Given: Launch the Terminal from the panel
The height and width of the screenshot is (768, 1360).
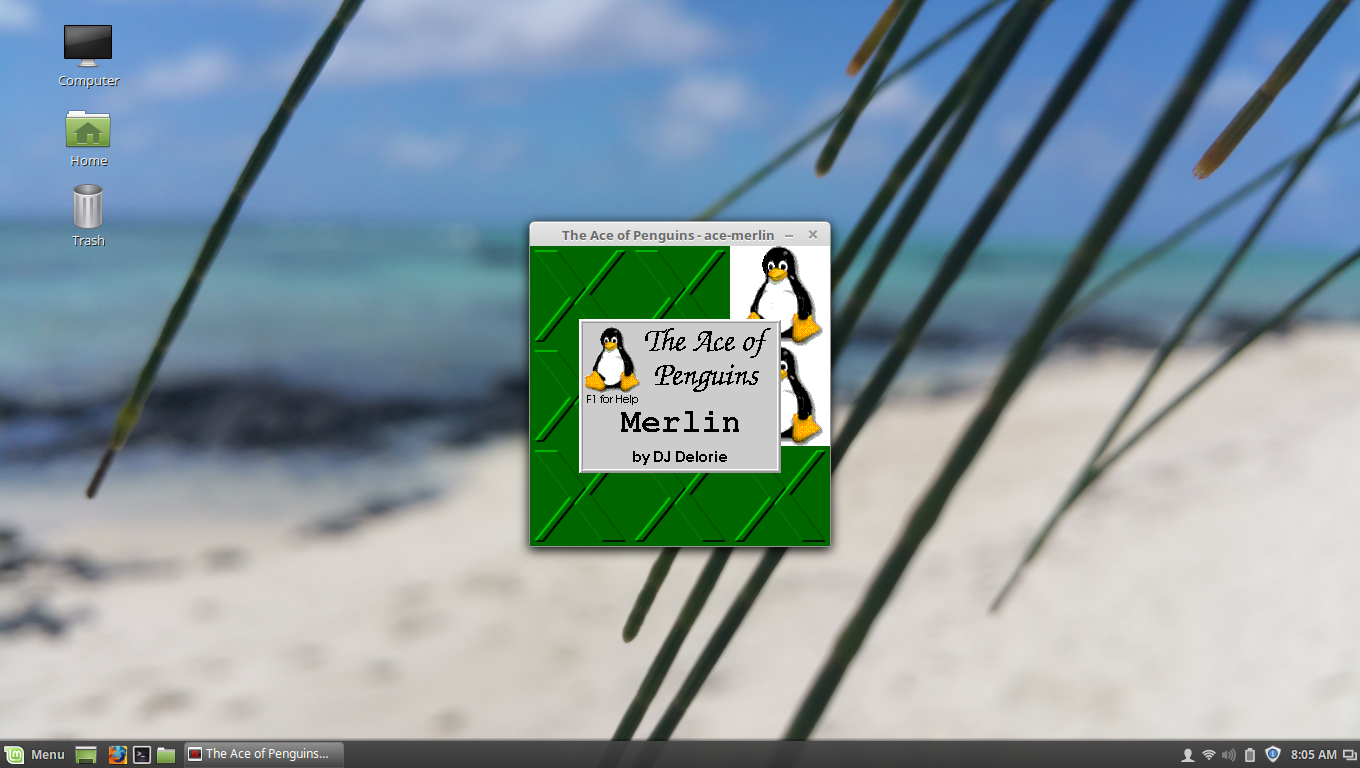Looking at the screenshot, I should 142,754.
